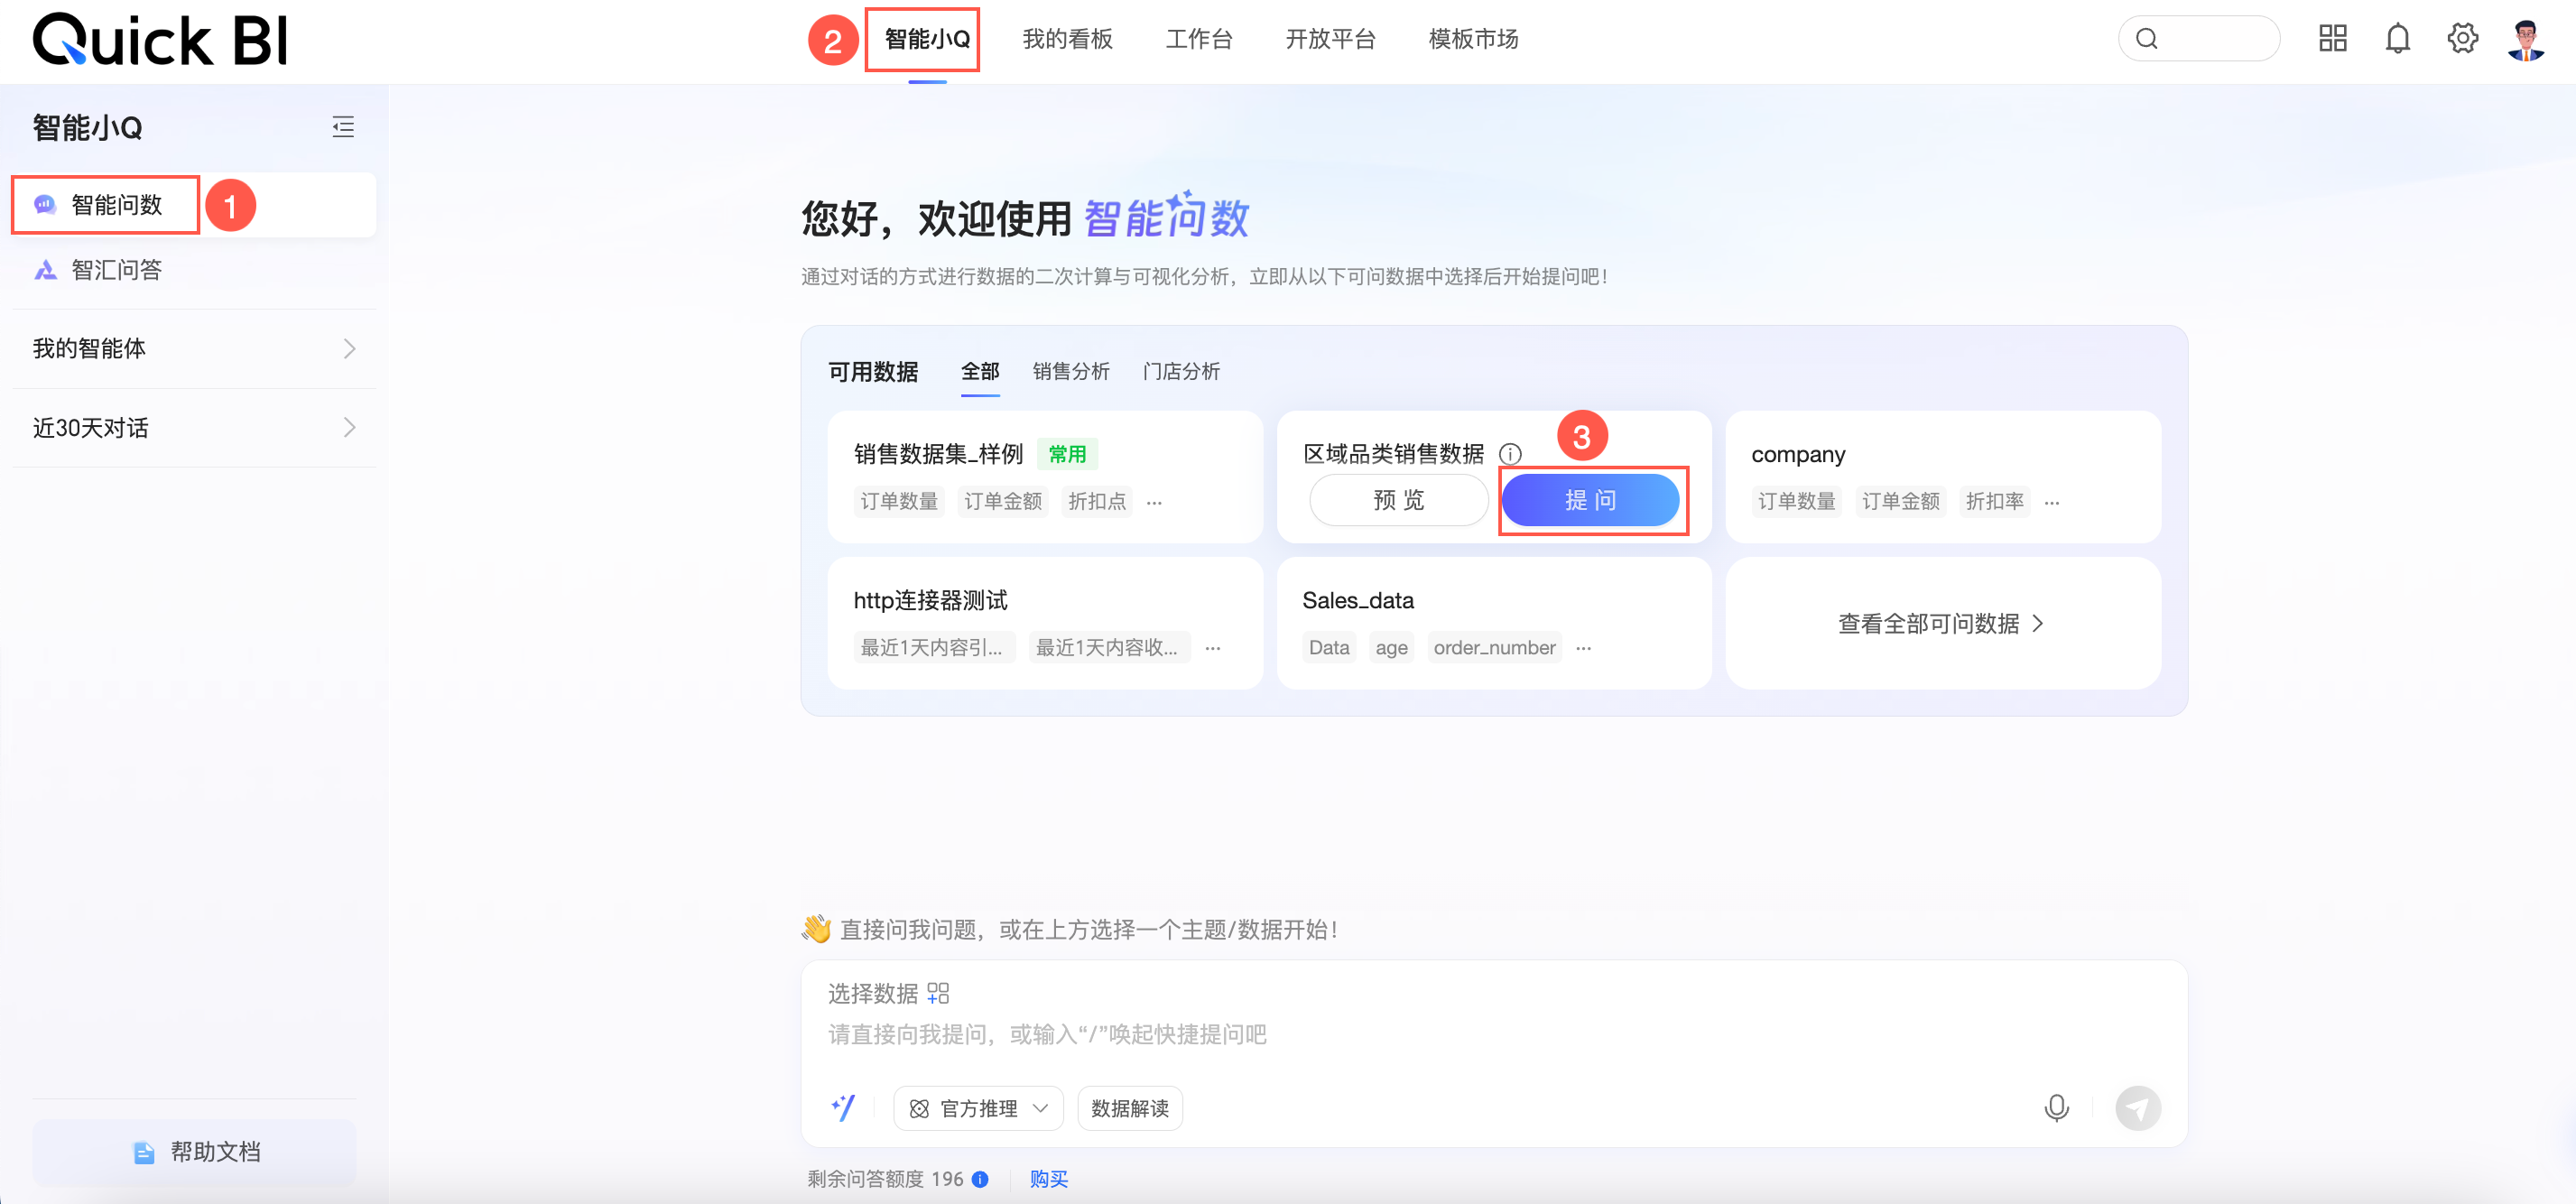
Task: Click the ellipsis on http连接器测试 card
Action: 1213,648
